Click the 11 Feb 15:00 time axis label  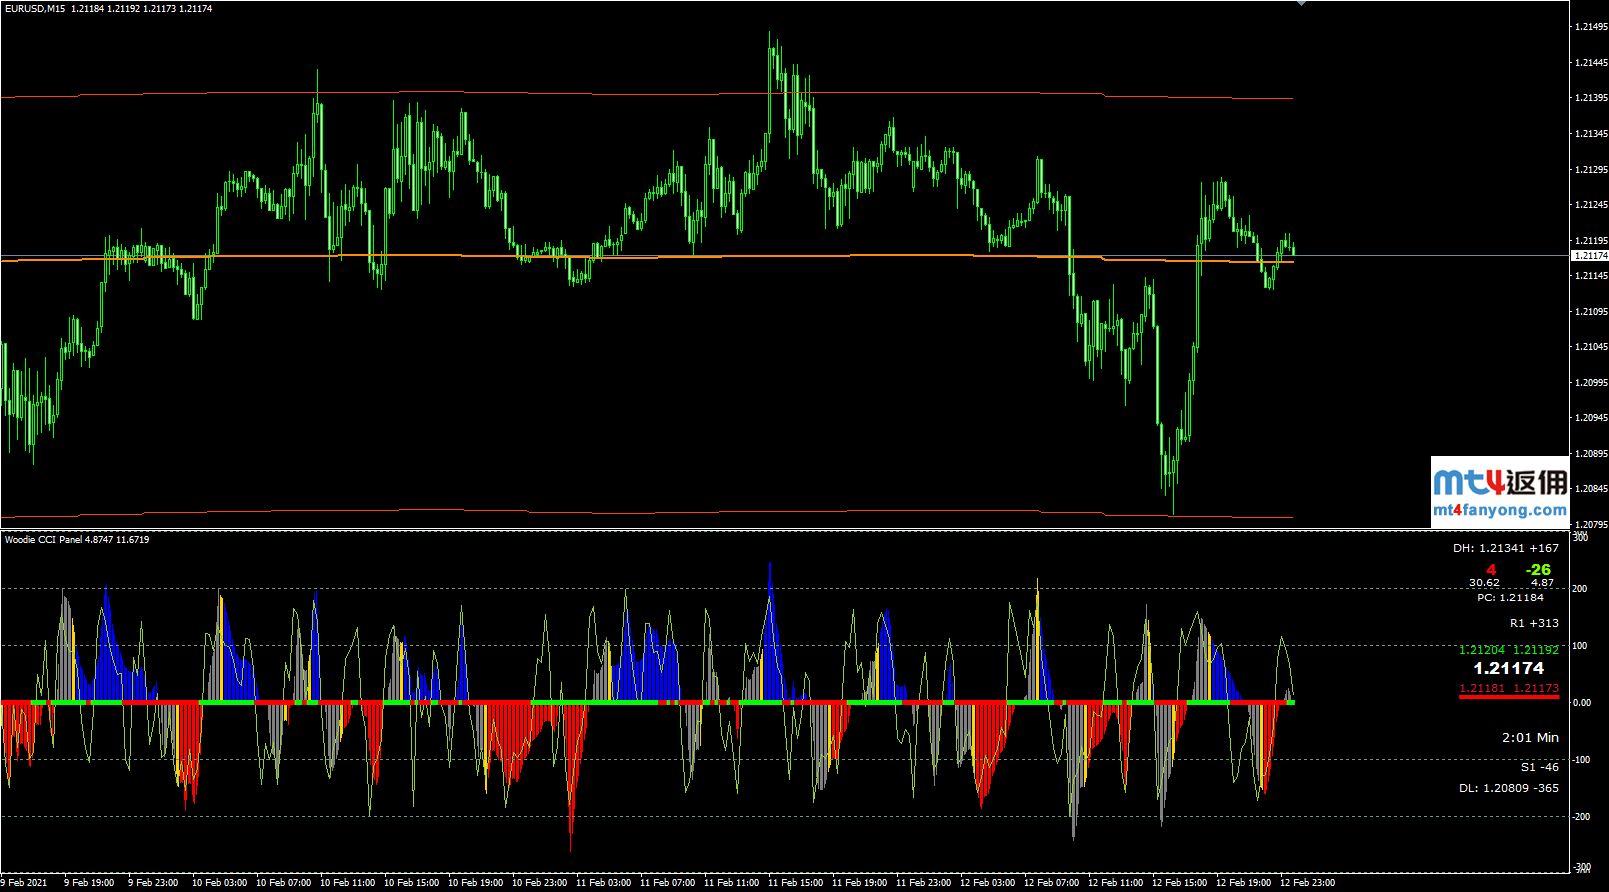coord(798,883)
